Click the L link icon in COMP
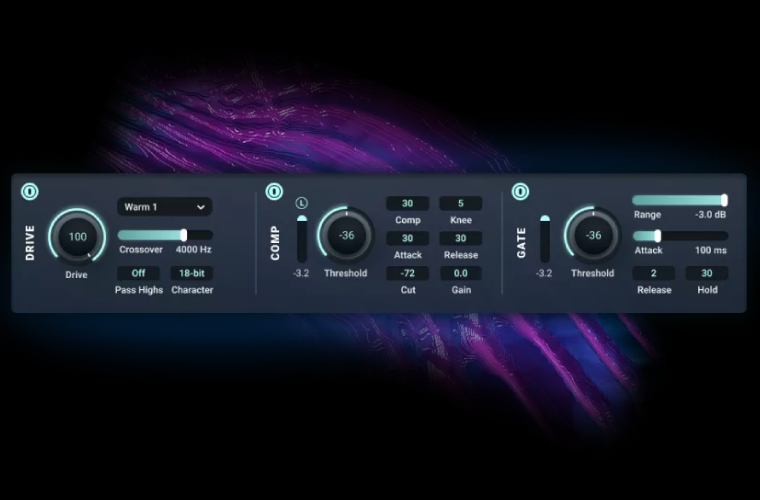The height and width of the screenshot is (500, 760). (x=302, y=203)
